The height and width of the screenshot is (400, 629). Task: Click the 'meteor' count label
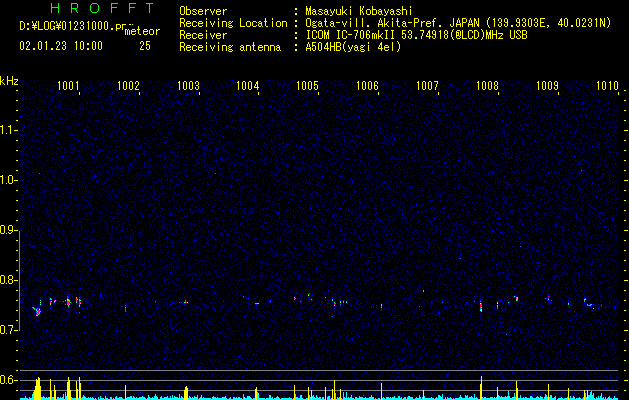(142, 31)
